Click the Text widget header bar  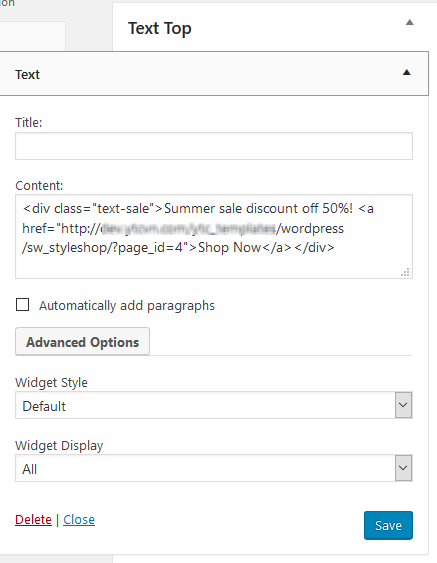pyautogui.click(x=214, y=74)
